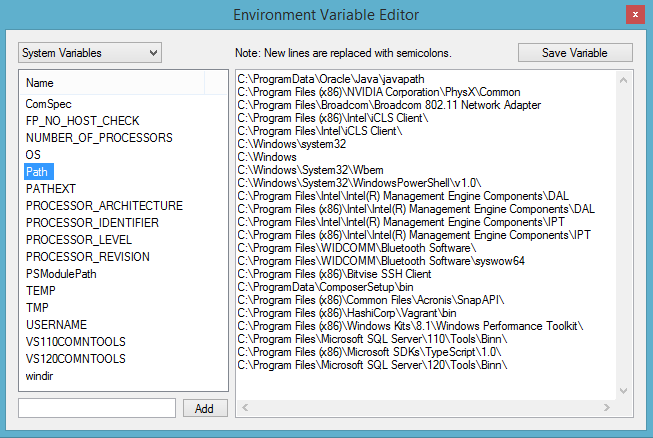Pick the TEMP variable
This screenshot has width=653, height=438.
click(x=41, y=290)
